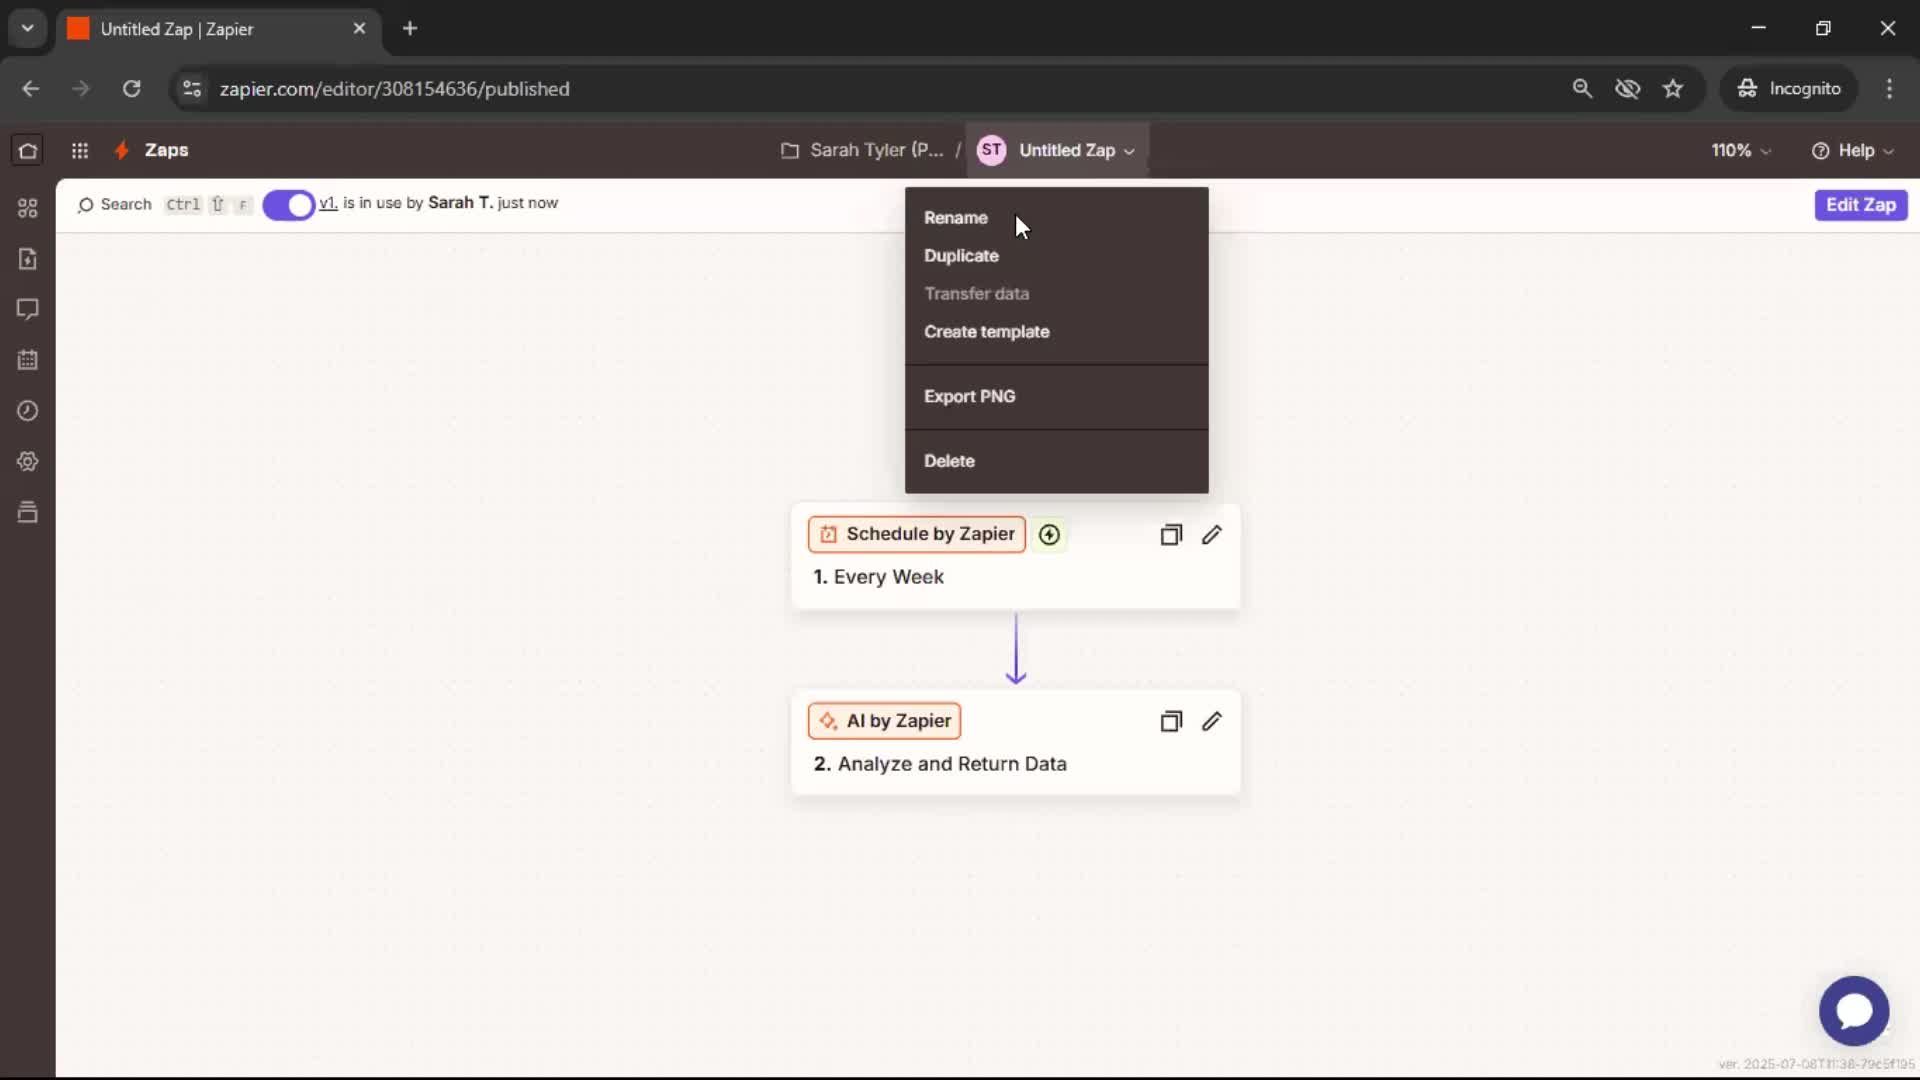Toggle the zap on/off switch
The image size is (1920, 1080).
[288, 205]
